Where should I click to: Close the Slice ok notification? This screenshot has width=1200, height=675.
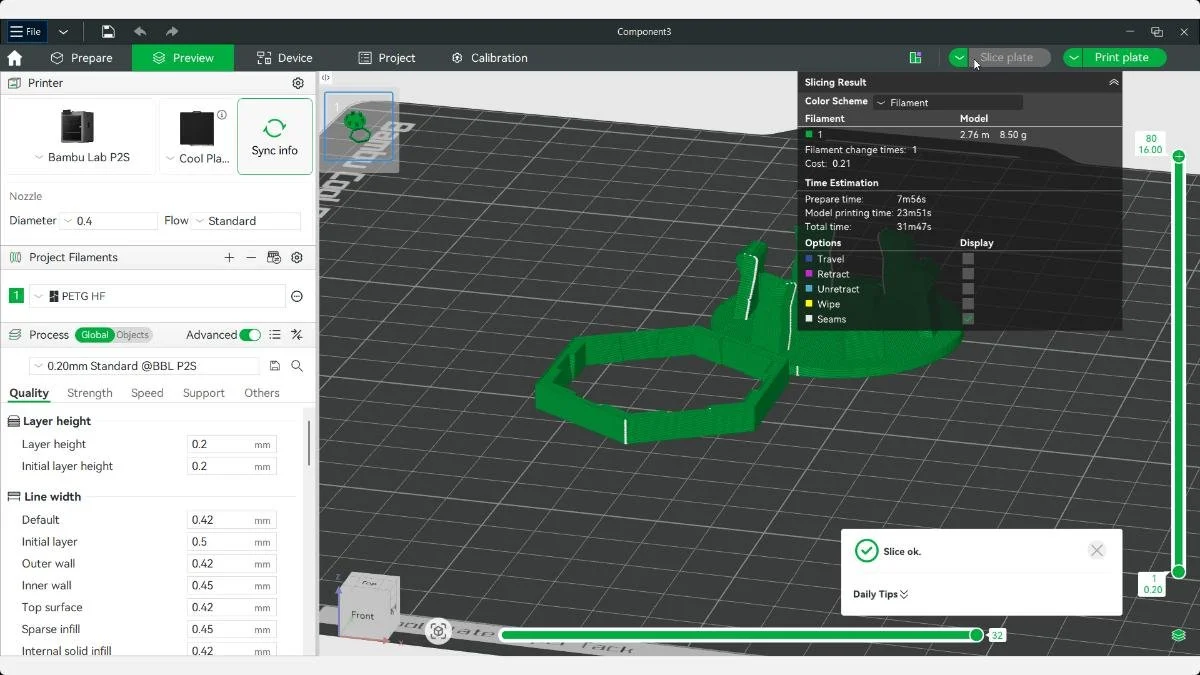[1097, 551]
